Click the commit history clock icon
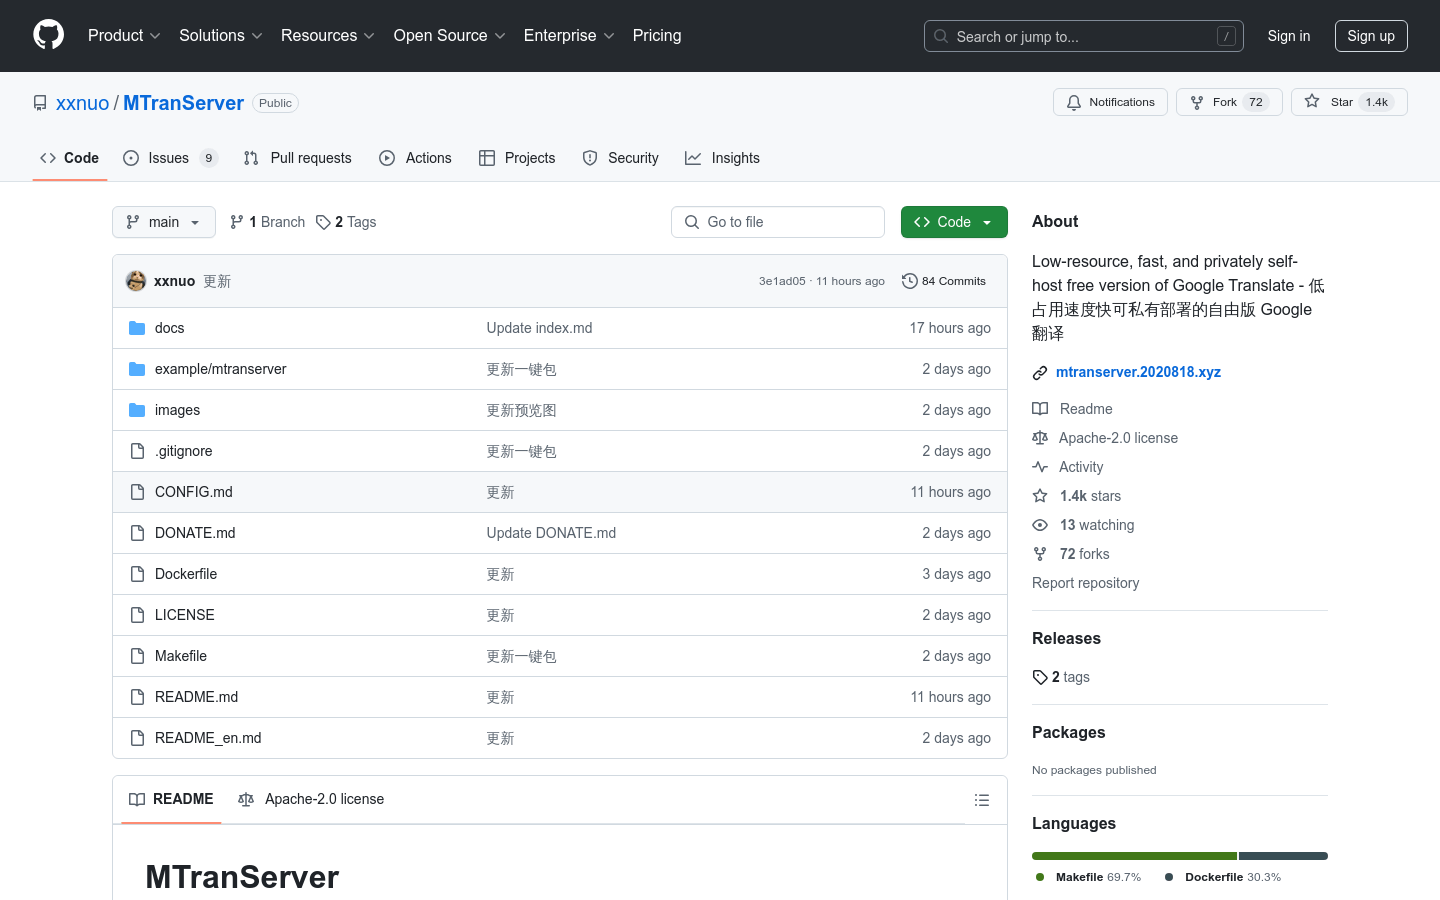This screenshot has width=1440, height=900. coord(909,281)
